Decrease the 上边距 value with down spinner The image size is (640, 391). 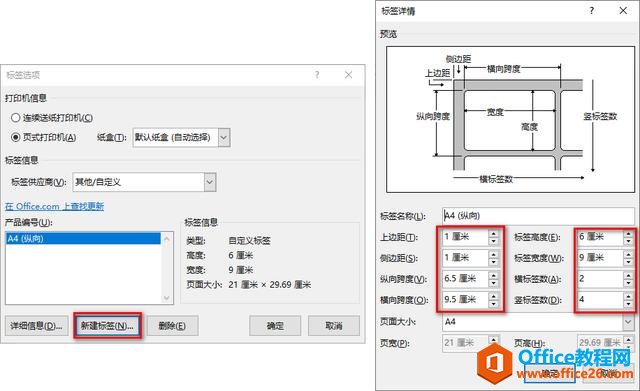[494, 241]
